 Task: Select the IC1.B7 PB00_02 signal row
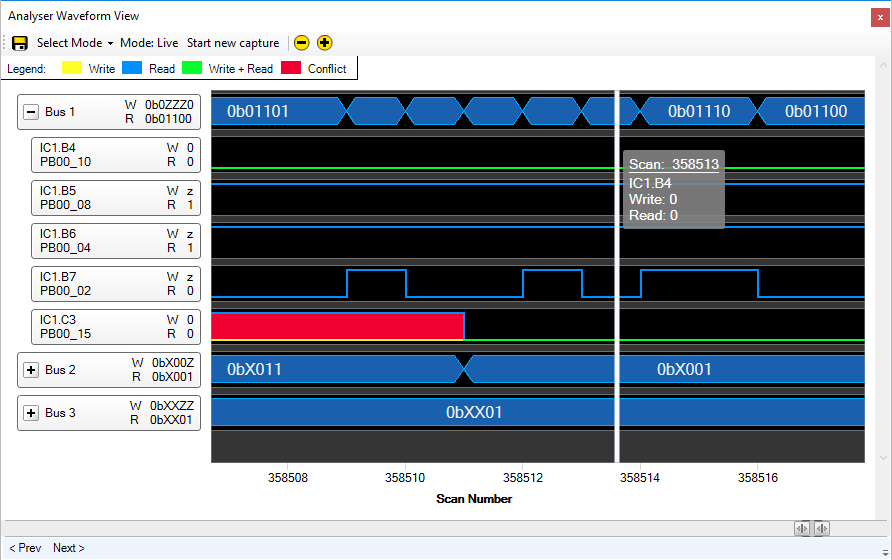click(x=116, y=284)
